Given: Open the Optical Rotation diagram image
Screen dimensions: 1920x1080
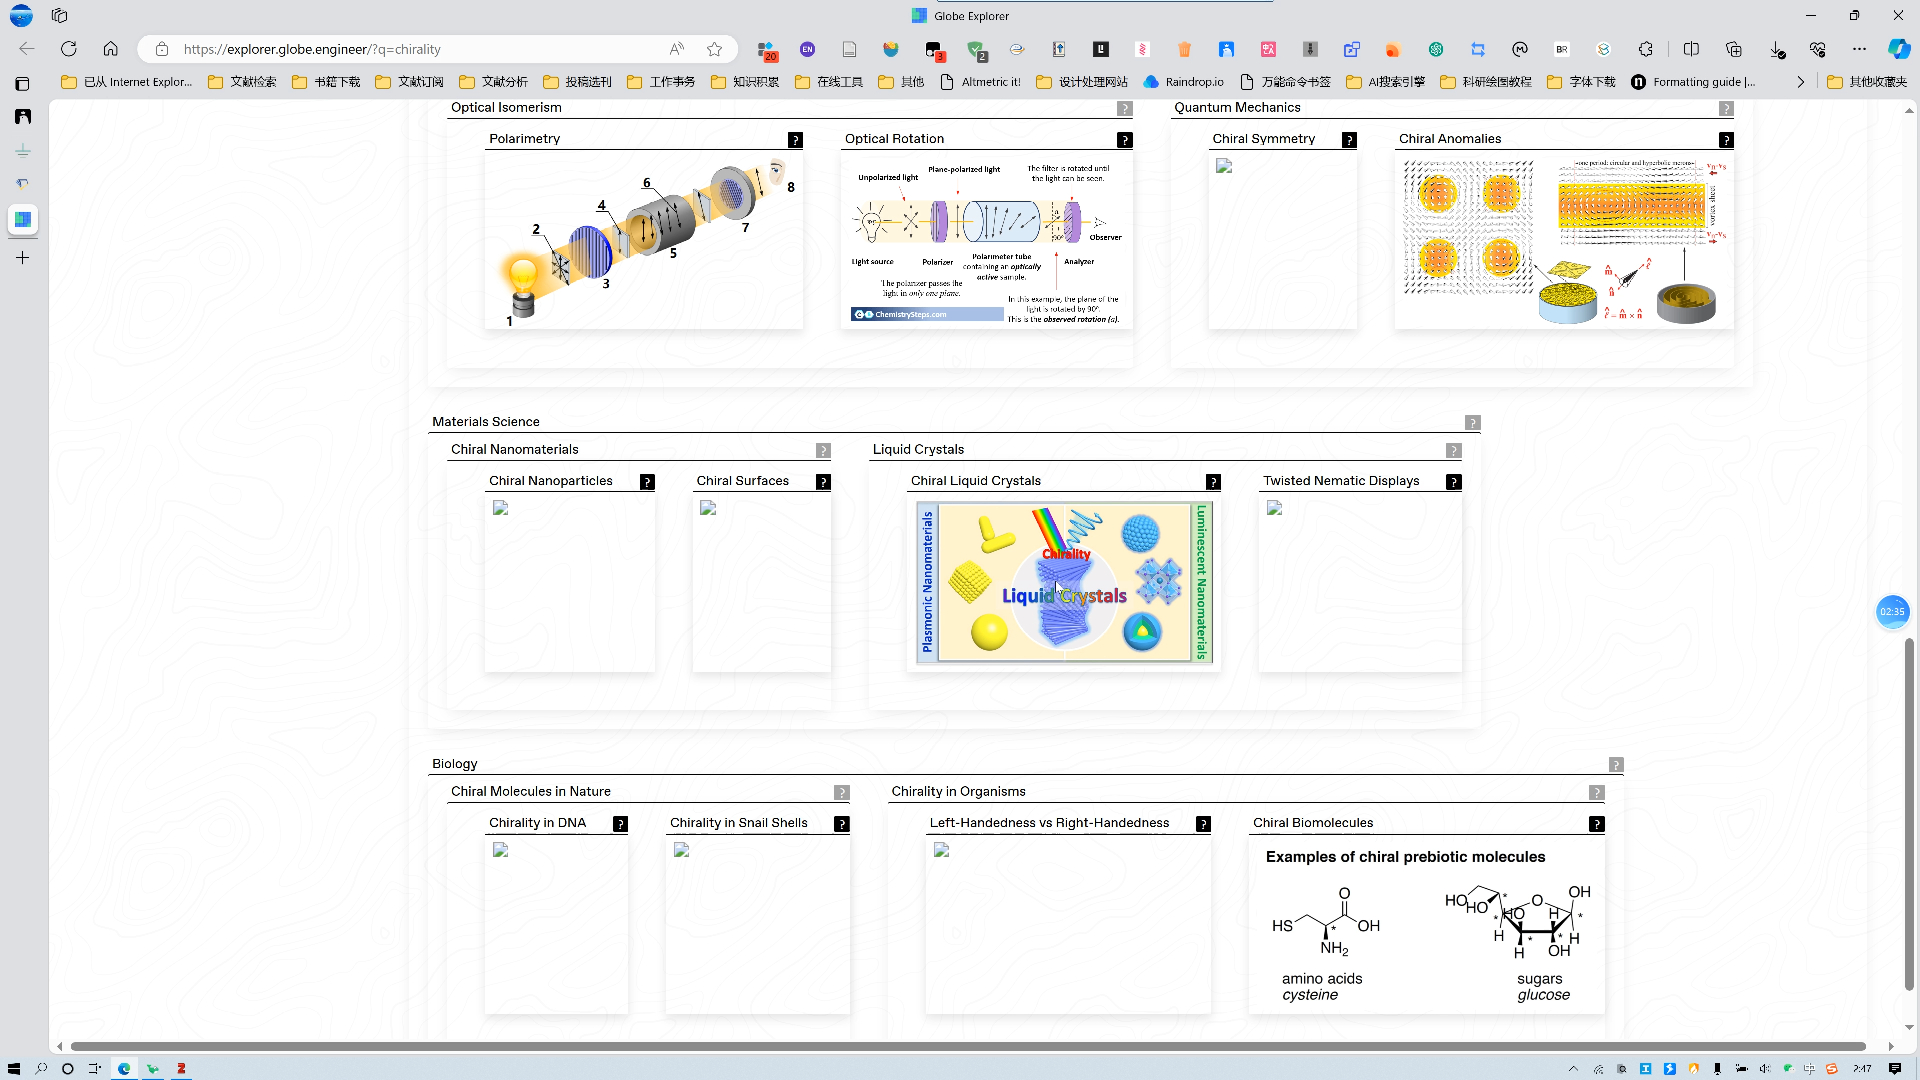Looking at the screenshot, I should pyautogui.click(x=986, y=242).
